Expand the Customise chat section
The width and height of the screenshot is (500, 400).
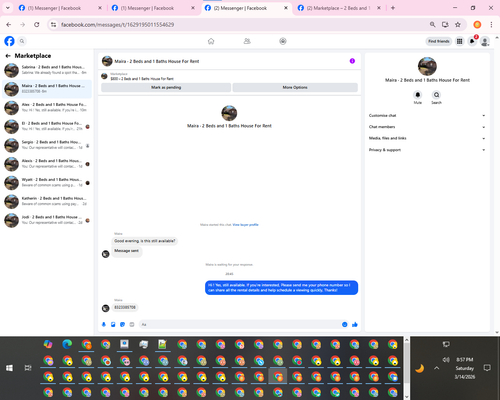(427, 115)
